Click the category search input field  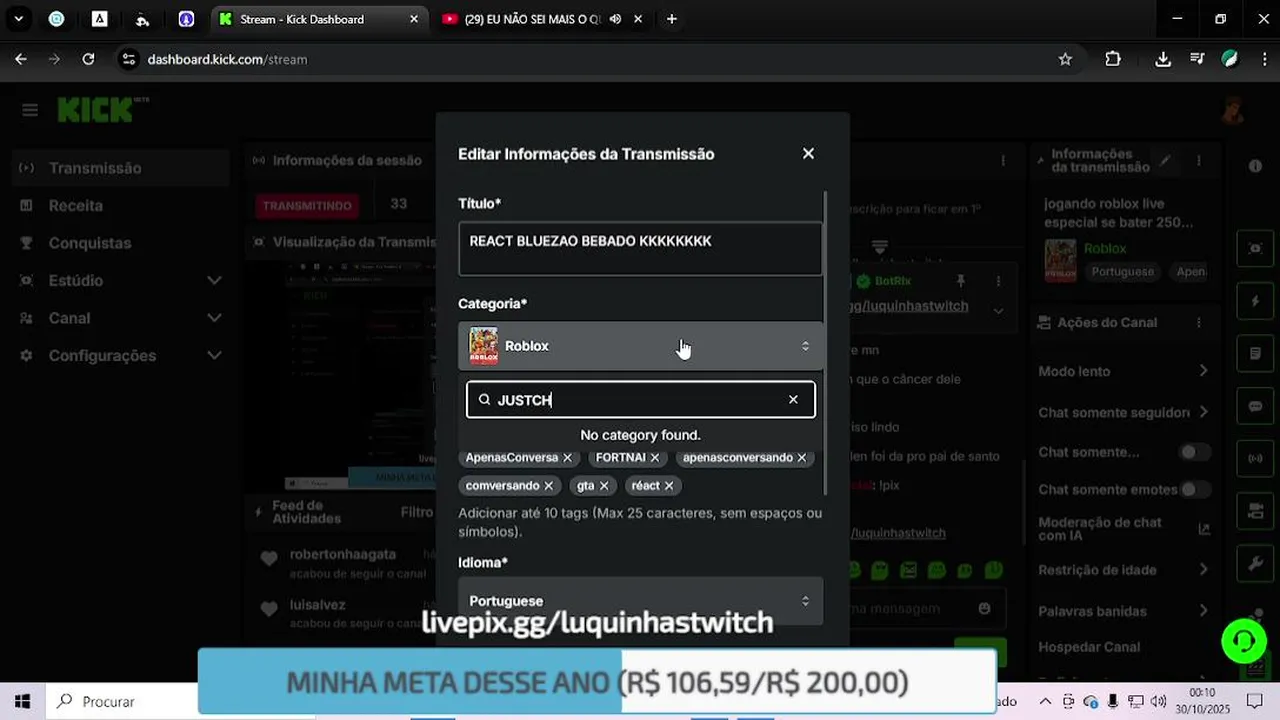[x=640, y=399]
